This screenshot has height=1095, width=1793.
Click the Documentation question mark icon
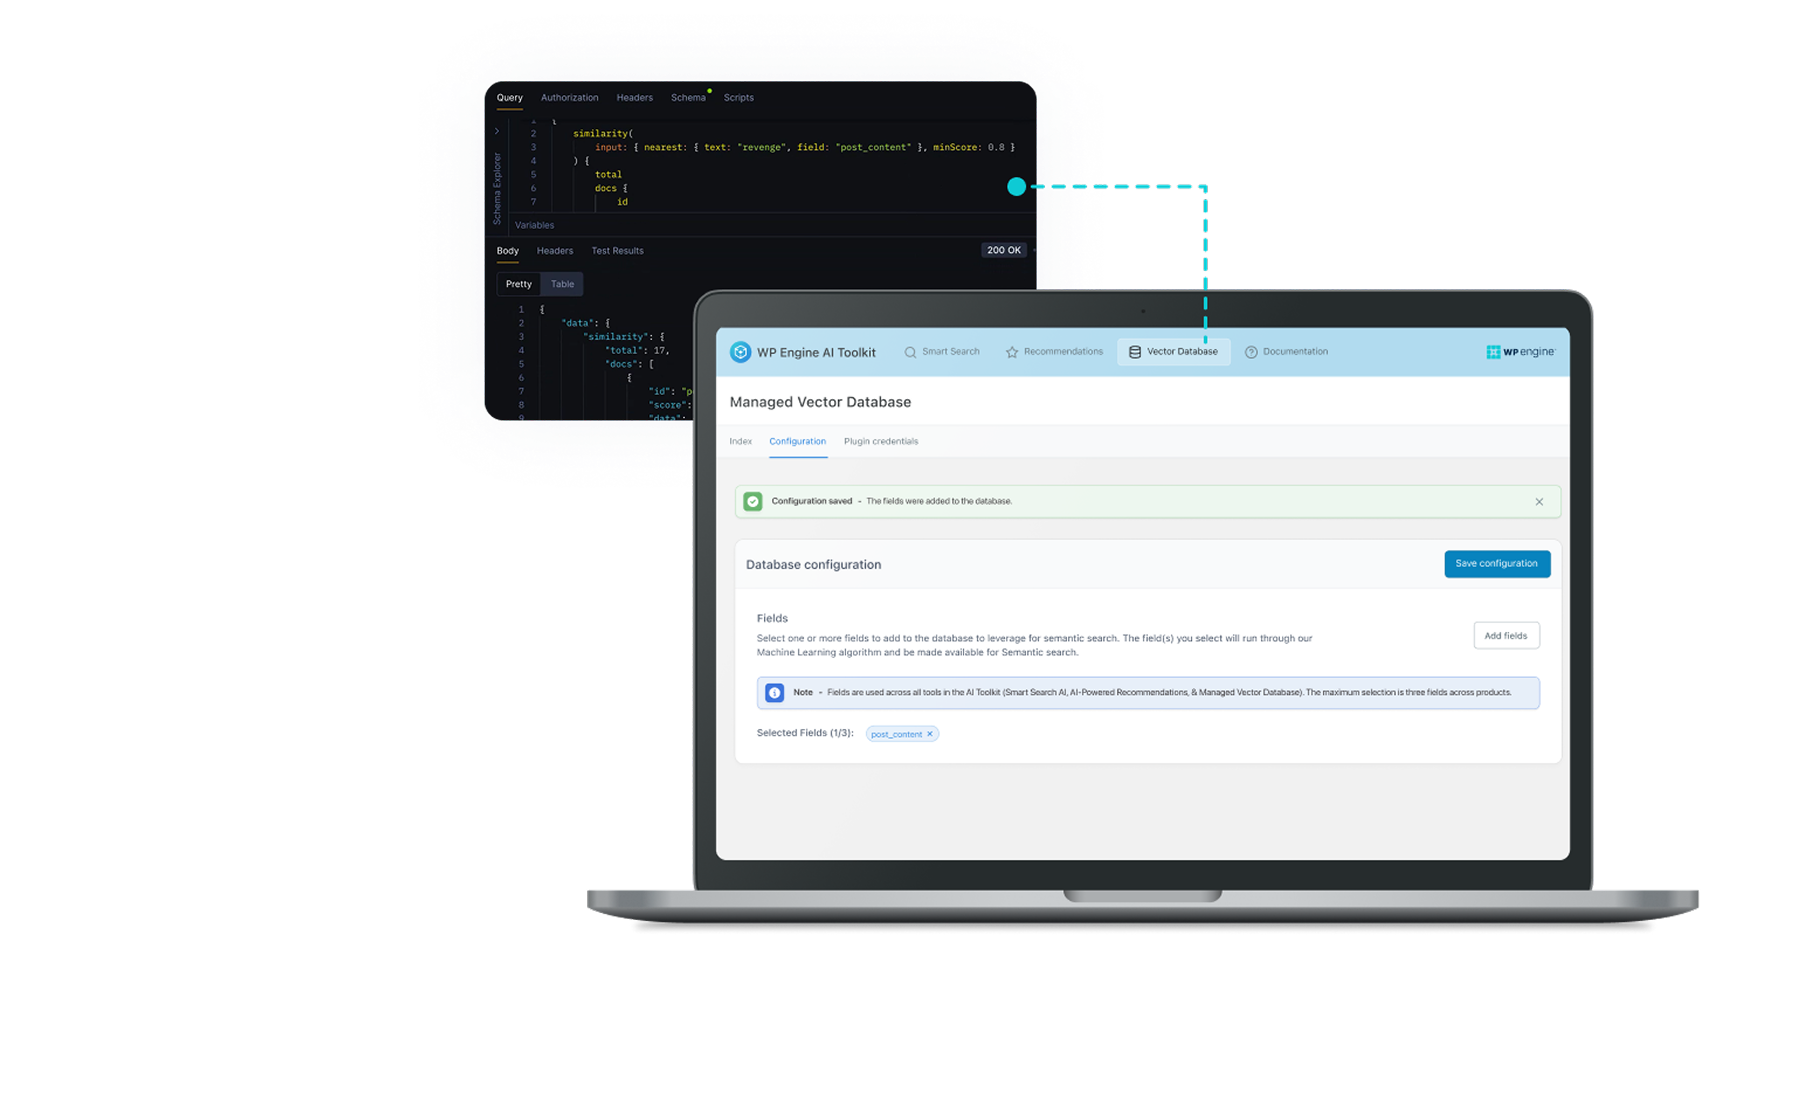[1251, 352]
